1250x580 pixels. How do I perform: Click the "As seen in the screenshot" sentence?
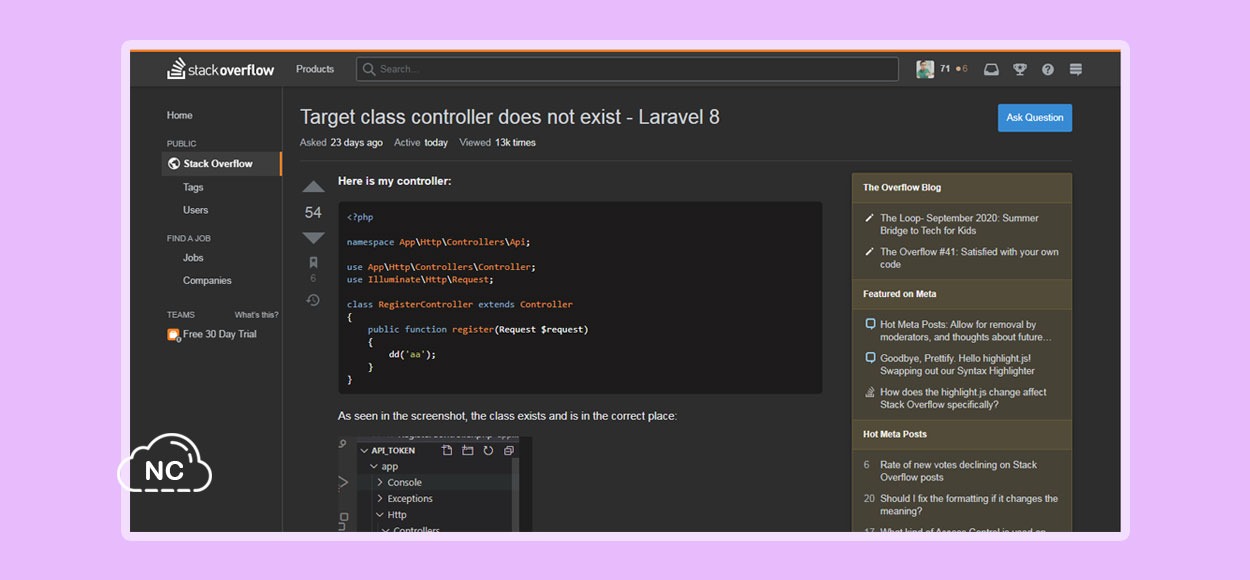point(507,416)
